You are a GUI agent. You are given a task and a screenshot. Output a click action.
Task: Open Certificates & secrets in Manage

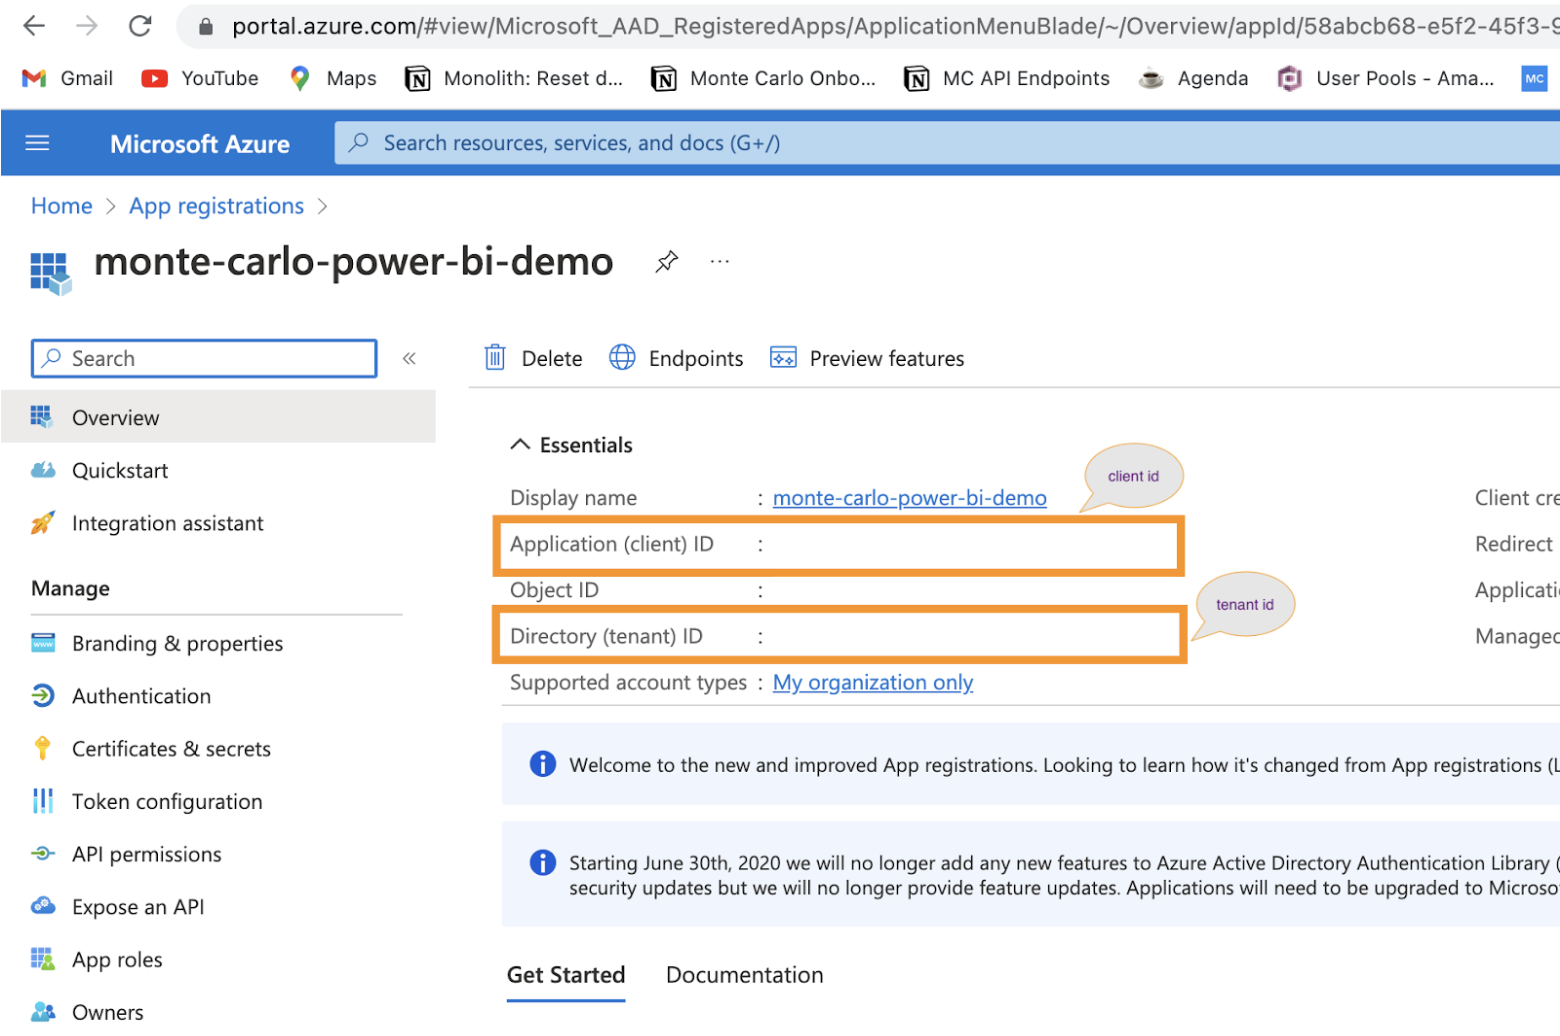(171, 749)
